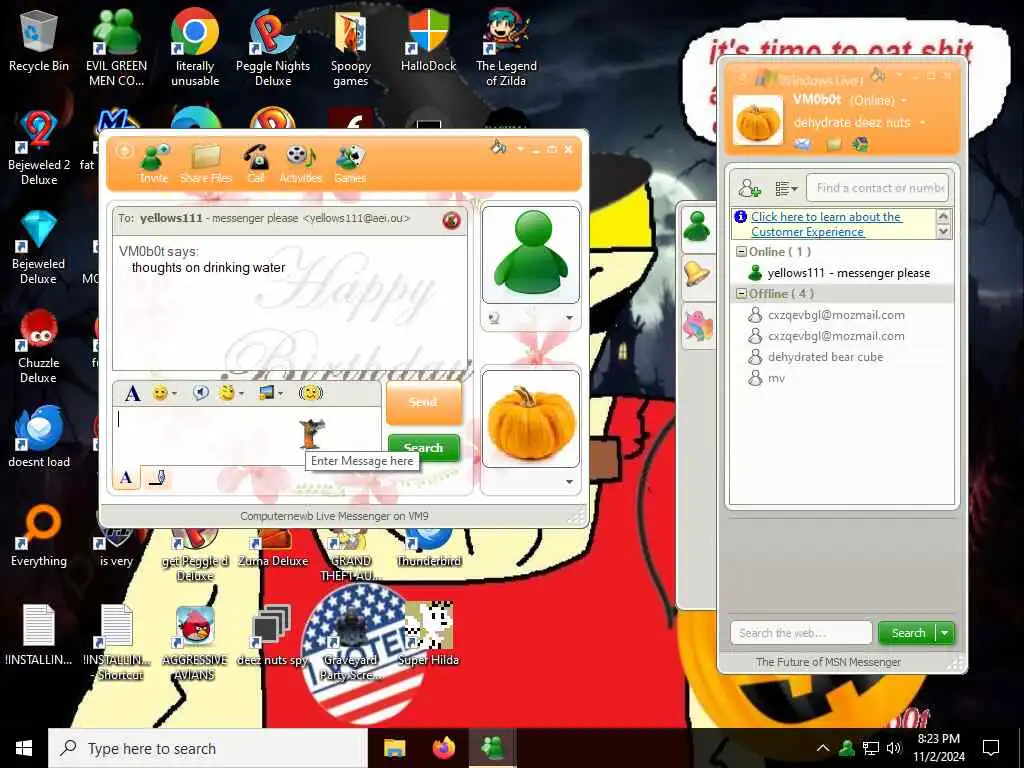Open Everything search desktop icon

pos(39,536)
